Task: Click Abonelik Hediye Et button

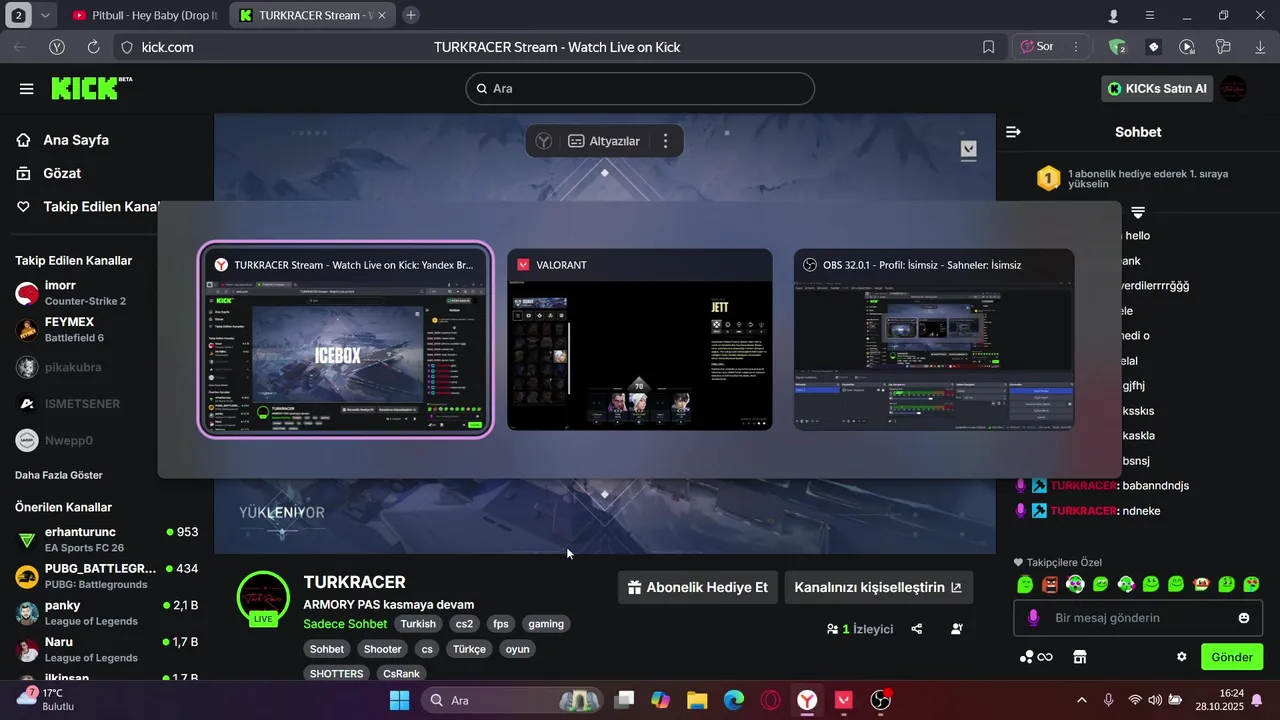Action: pyautogui.click(x=697, y=587)
